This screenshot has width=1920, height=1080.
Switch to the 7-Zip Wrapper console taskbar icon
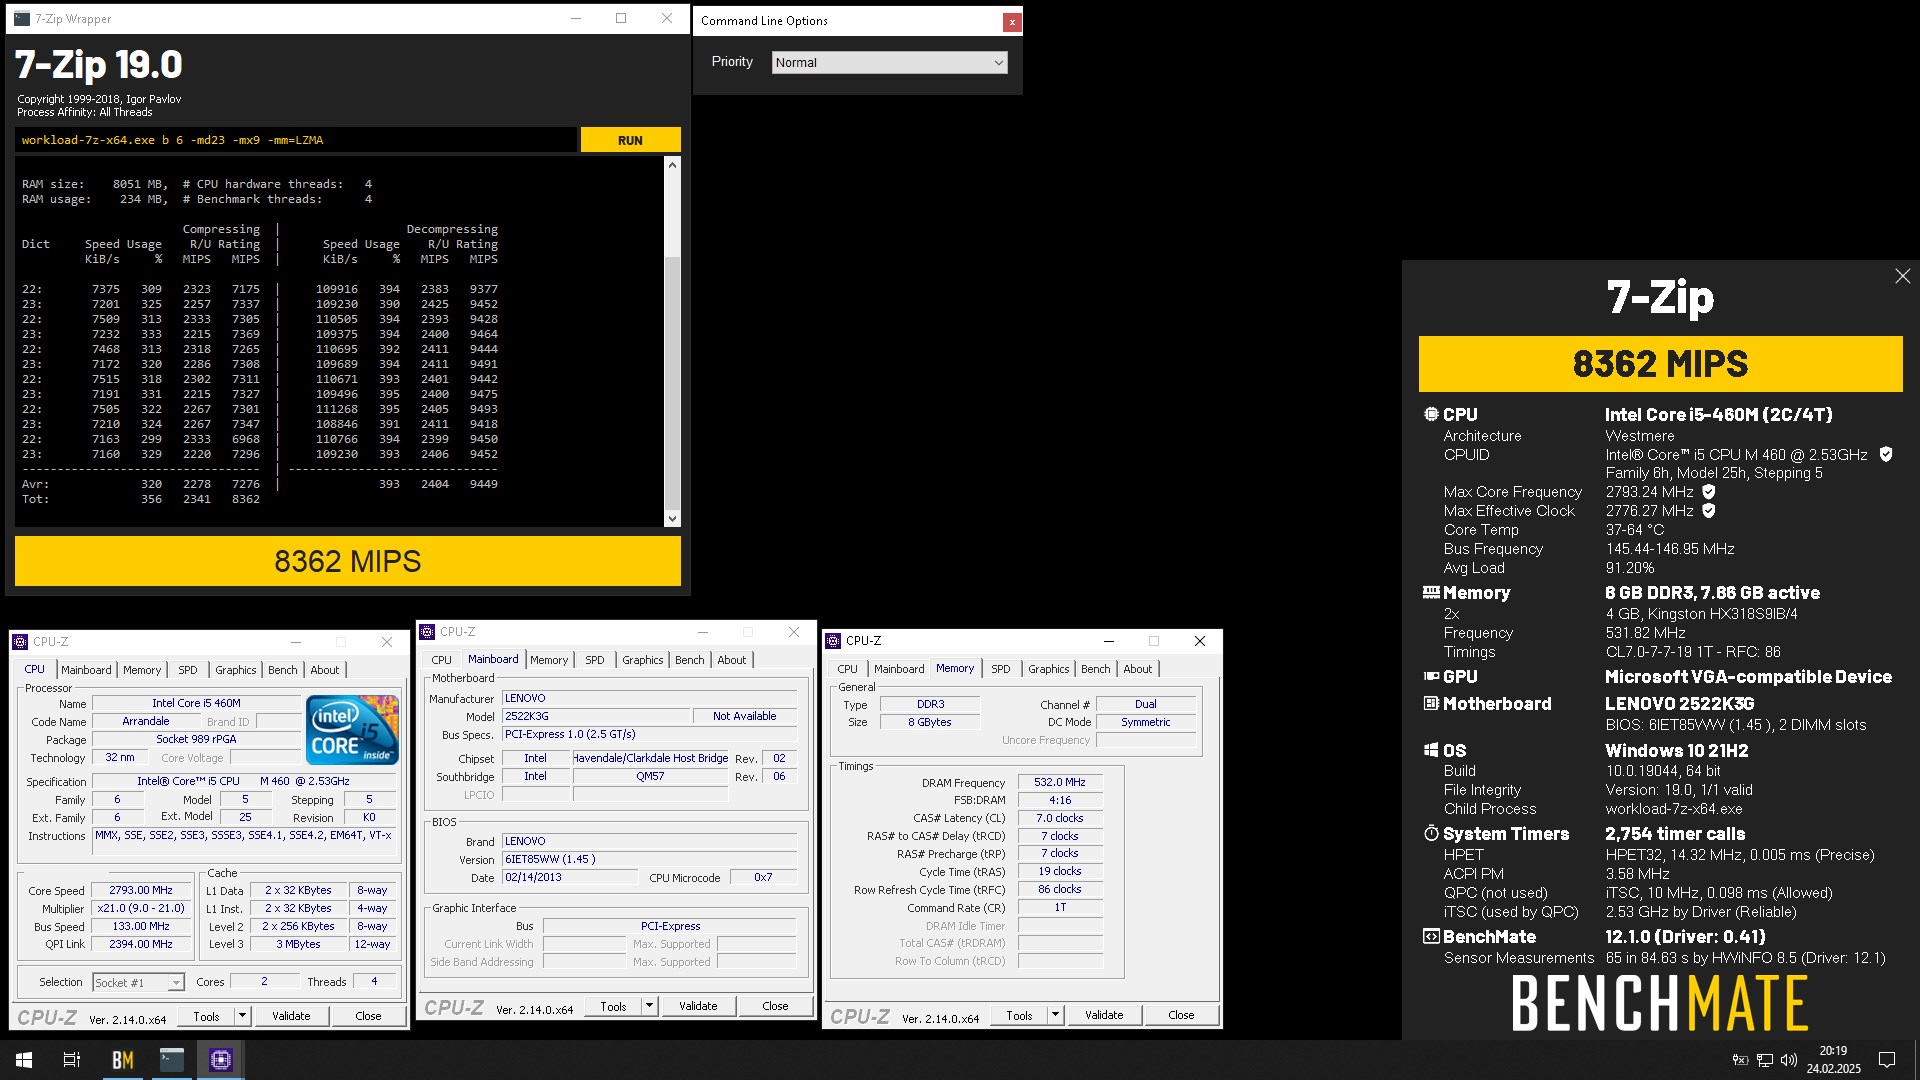172,1060
